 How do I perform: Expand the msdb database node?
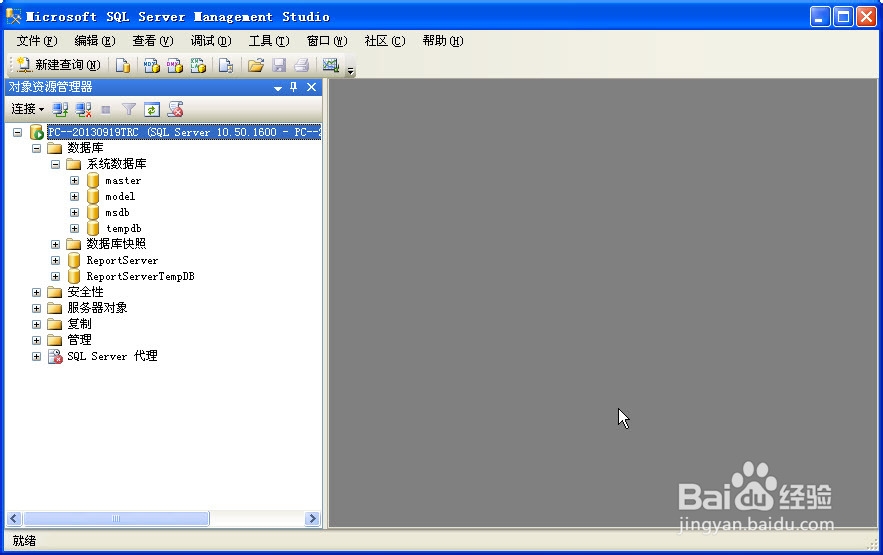pos(74,212)
